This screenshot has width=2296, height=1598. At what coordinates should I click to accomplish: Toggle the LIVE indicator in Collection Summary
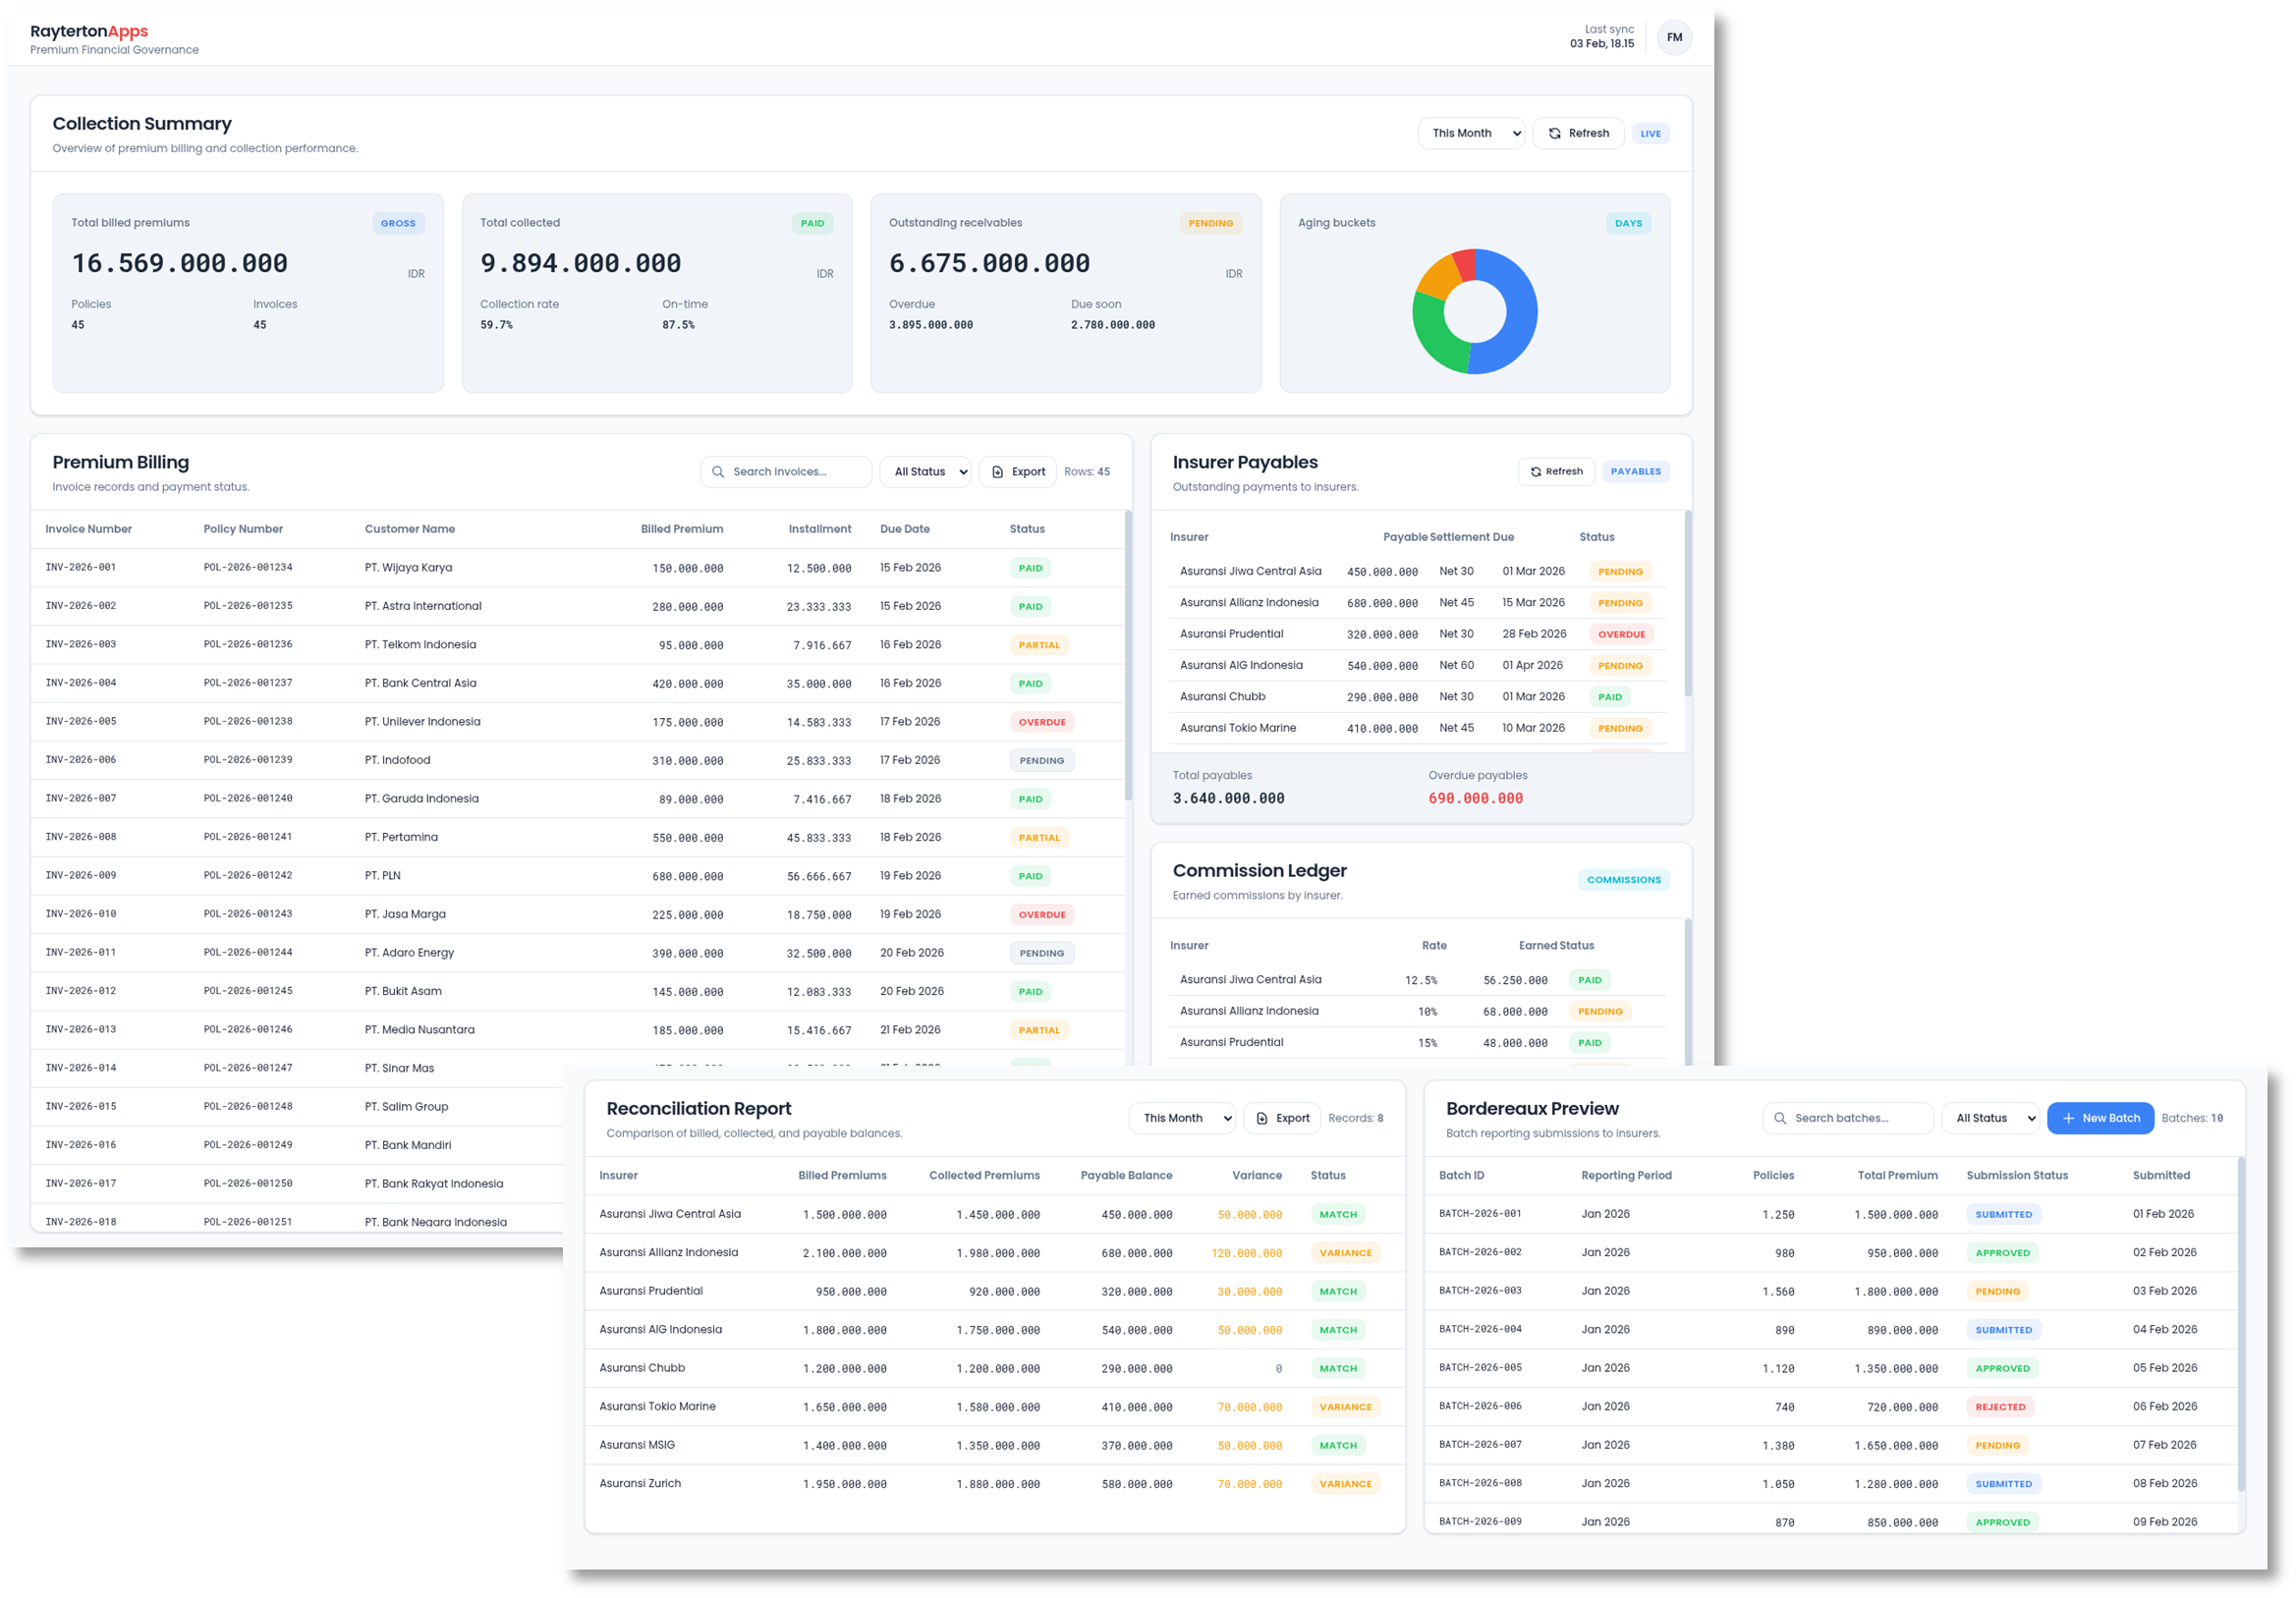coord(1651,133)
